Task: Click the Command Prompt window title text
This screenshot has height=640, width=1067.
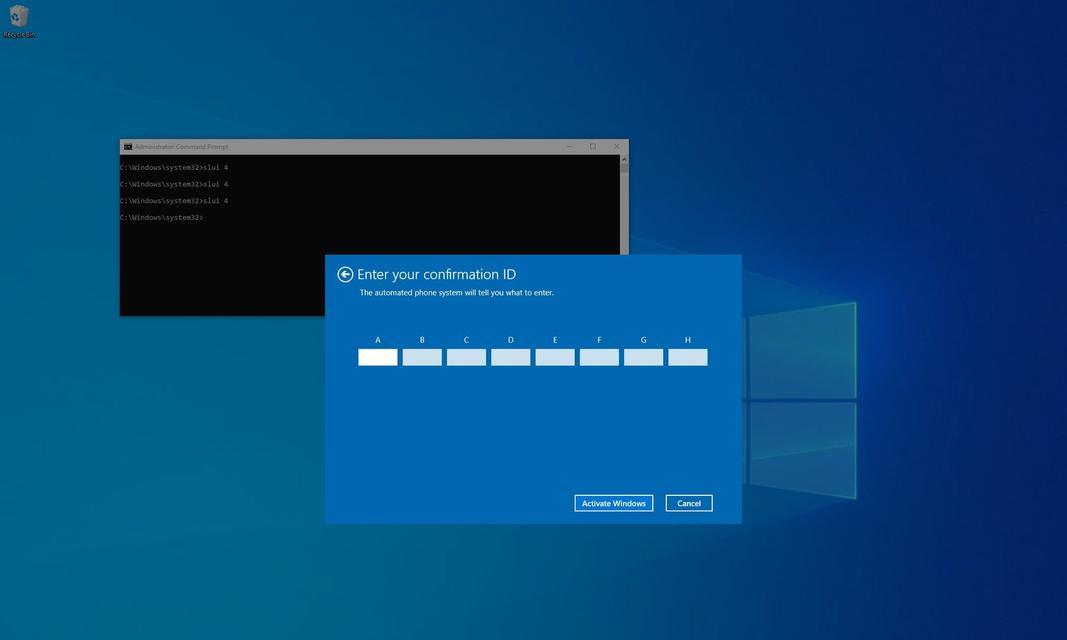Action: coord(181,147)
